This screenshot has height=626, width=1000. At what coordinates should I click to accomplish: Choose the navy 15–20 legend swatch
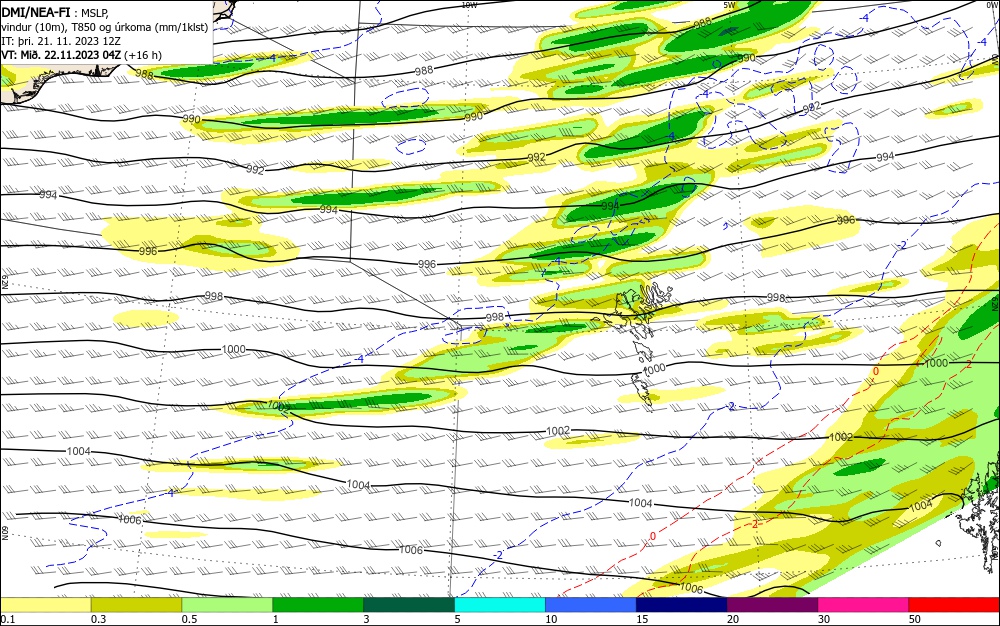[x=681, y=605]
